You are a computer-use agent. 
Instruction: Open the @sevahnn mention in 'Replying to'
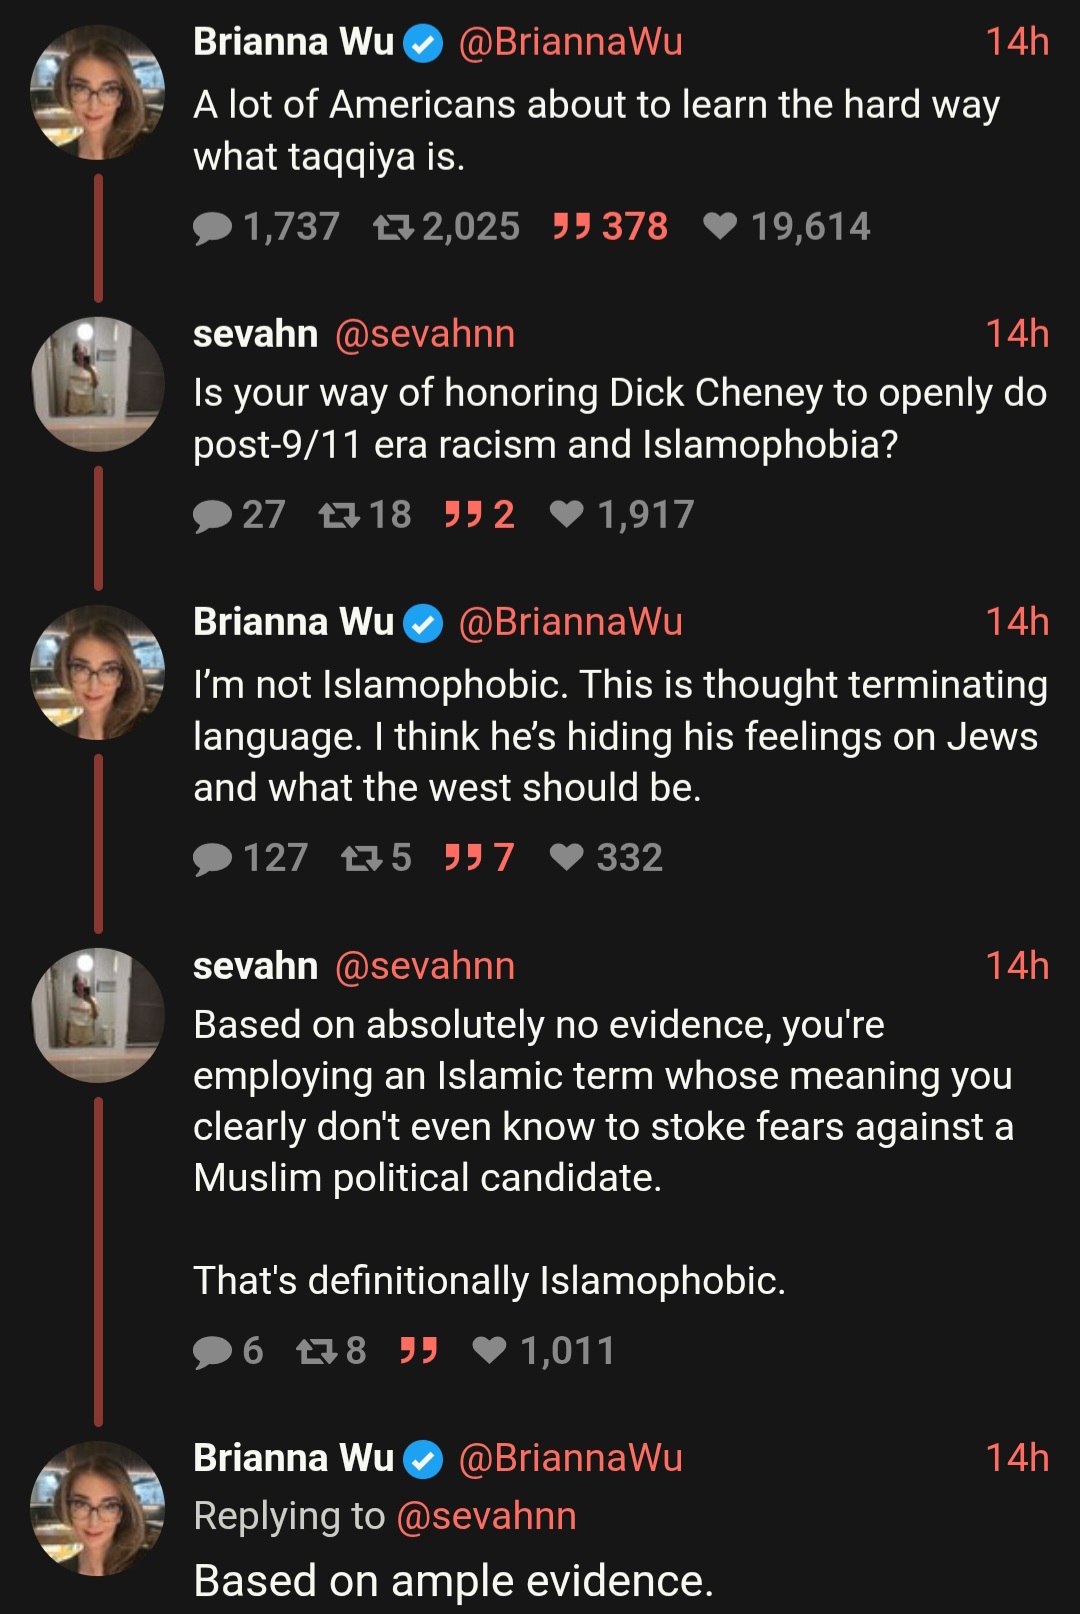486,1516
